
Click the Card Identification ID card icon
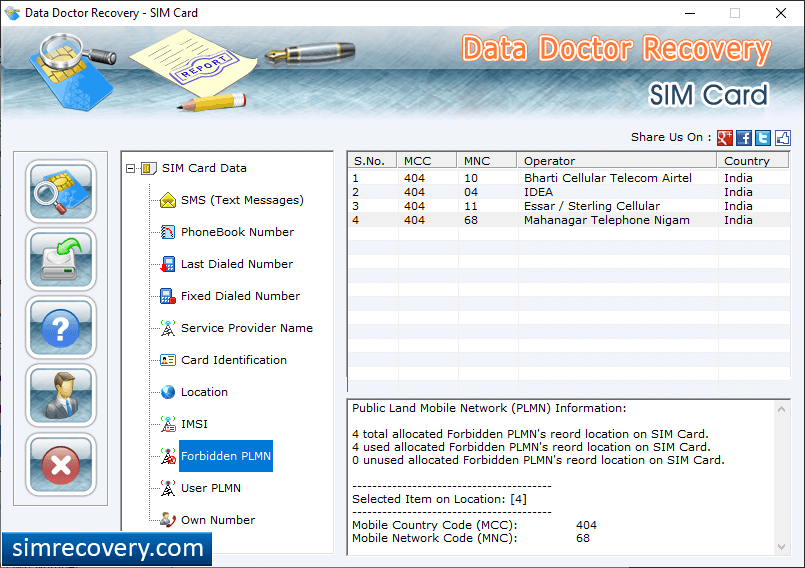pyautogui.click(x=167, y=360)
